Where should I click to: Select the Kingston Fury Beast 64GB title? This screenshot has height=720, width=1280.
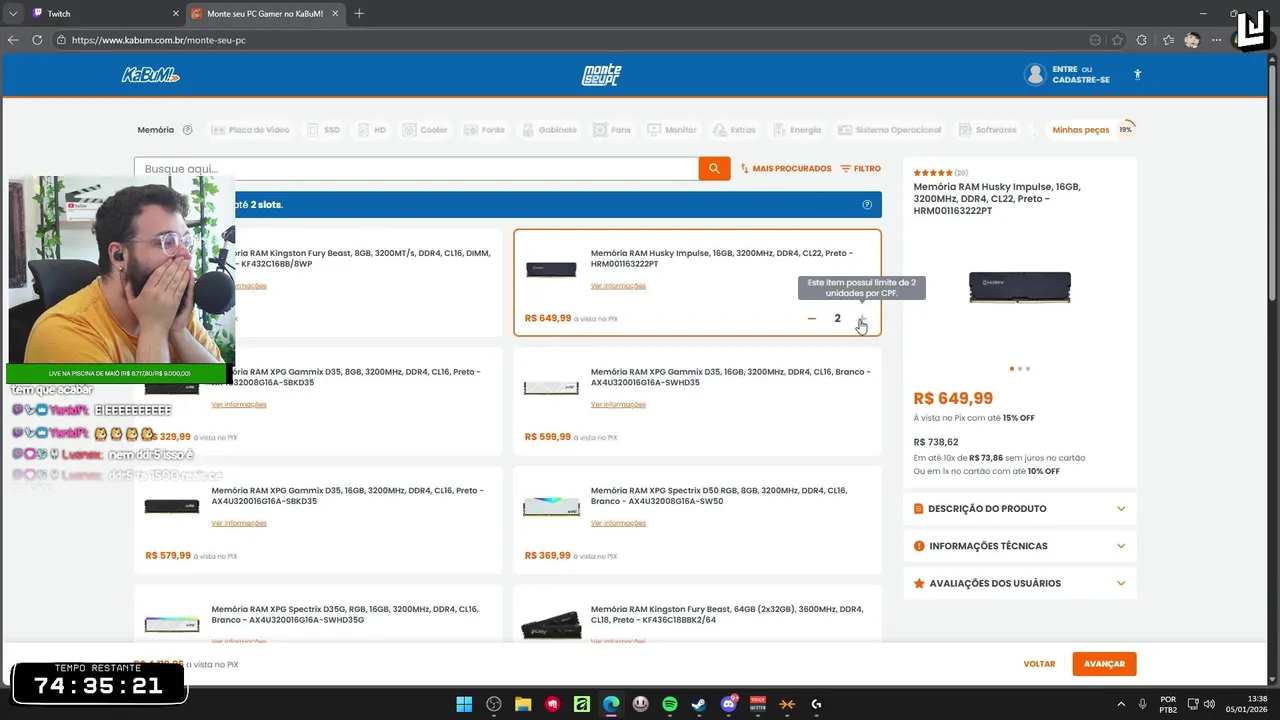click(727, 614)
